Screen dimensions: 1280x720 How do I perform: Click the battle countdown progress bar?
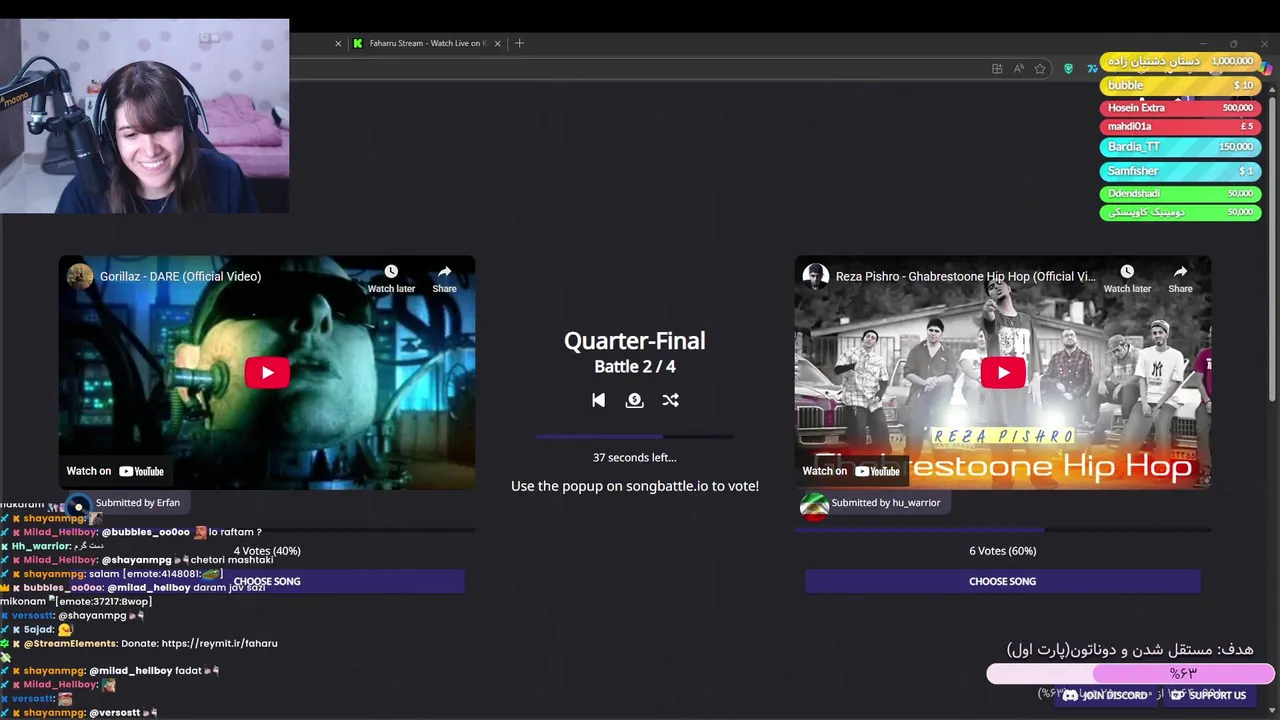point(634,437)
